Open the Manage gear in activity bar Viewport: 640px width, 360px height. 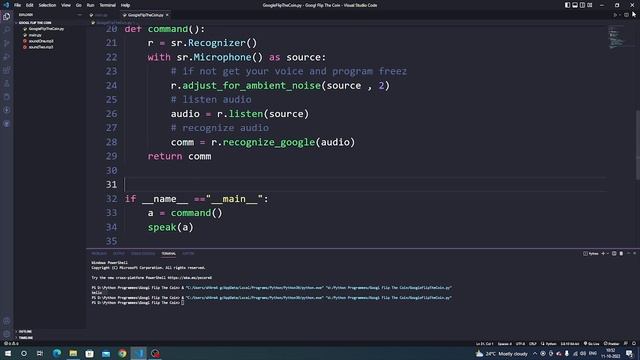[x=7, y=333]
